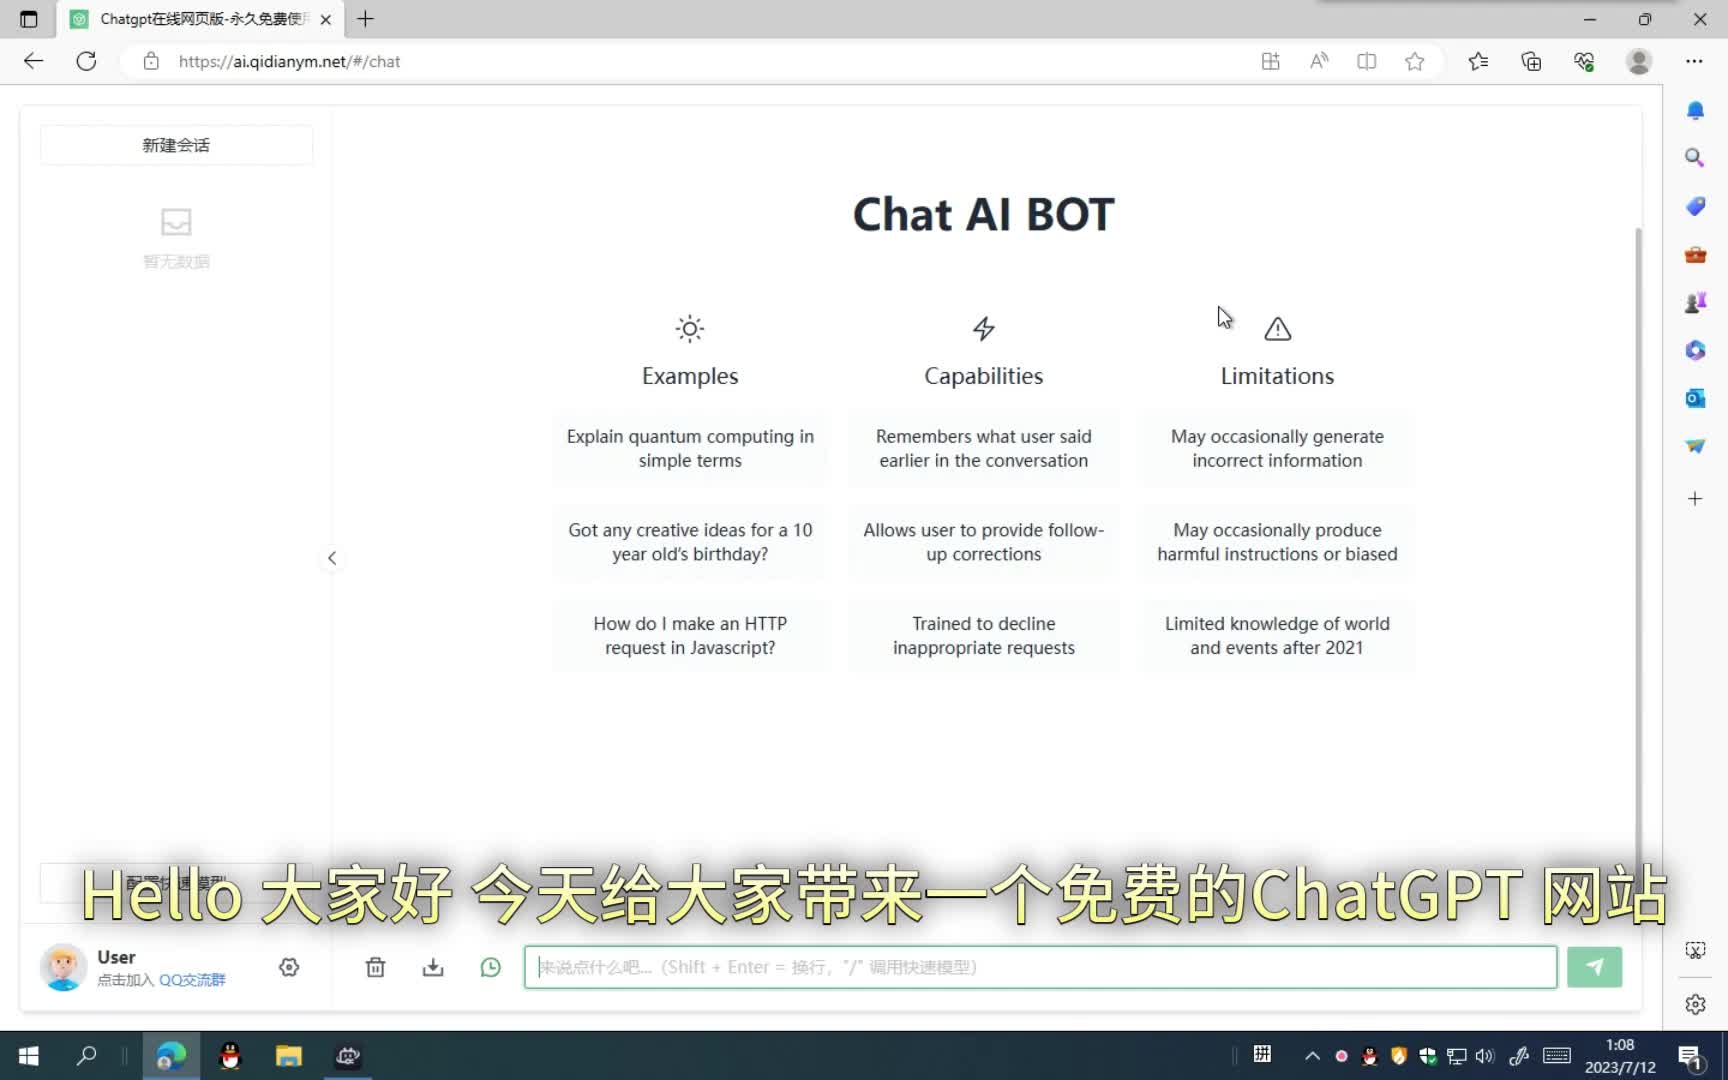Click the green send message button

click(1594, 967)
